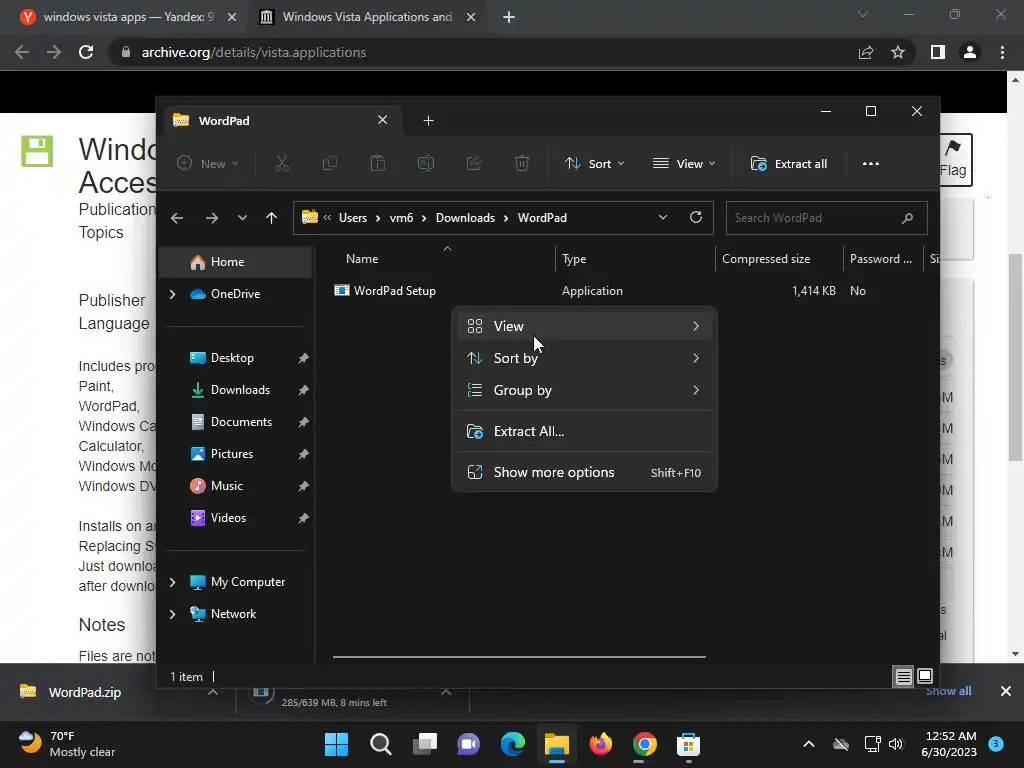Go forward in File Explorer
The height and width of the screenshot is (768, 1024).
(212, 218)
